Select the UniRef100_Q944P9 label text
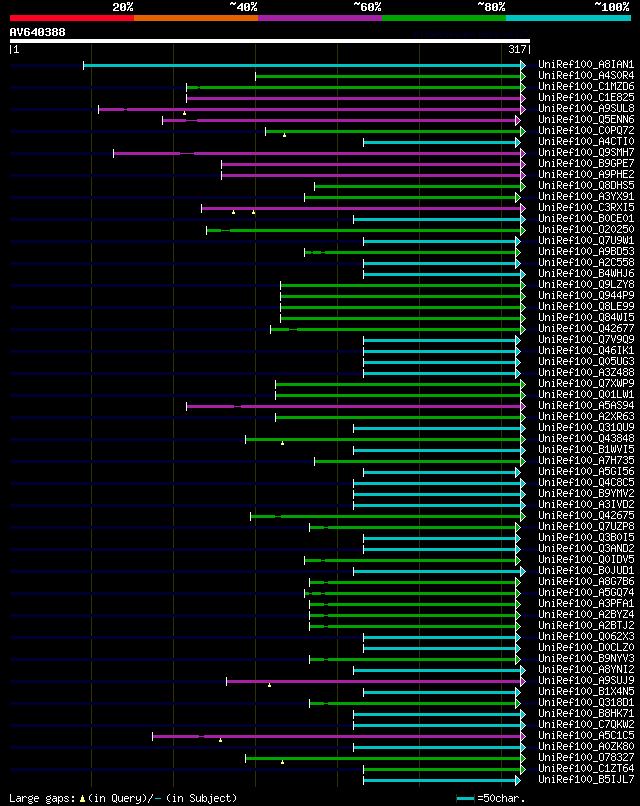 (x=586, y=295)
